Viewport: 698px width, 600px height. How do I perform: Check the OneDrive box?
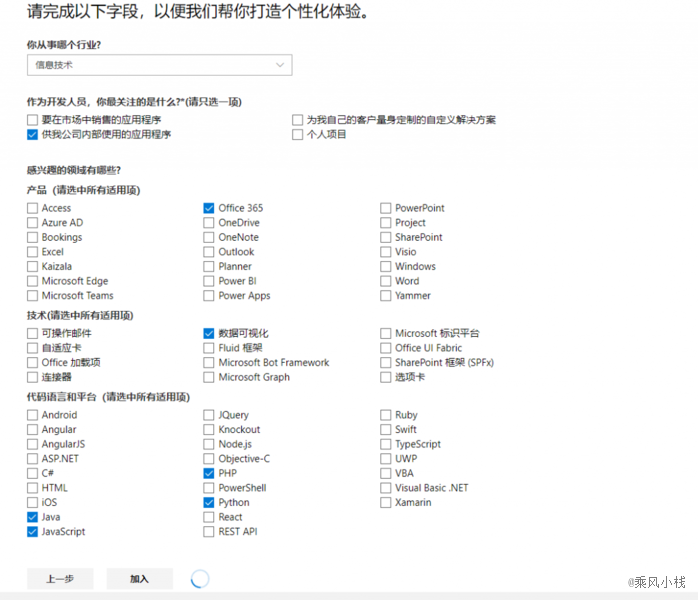tap(208, 223)
